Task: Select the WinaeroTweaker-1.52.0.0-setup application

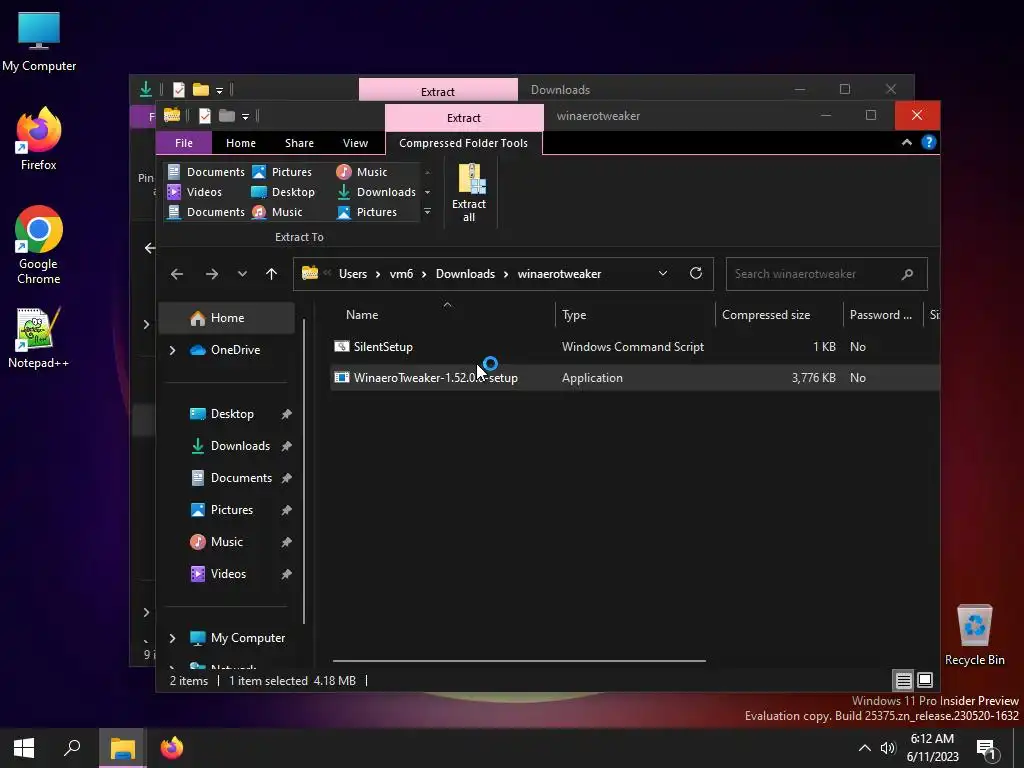Action: click(x=435, y=377)
